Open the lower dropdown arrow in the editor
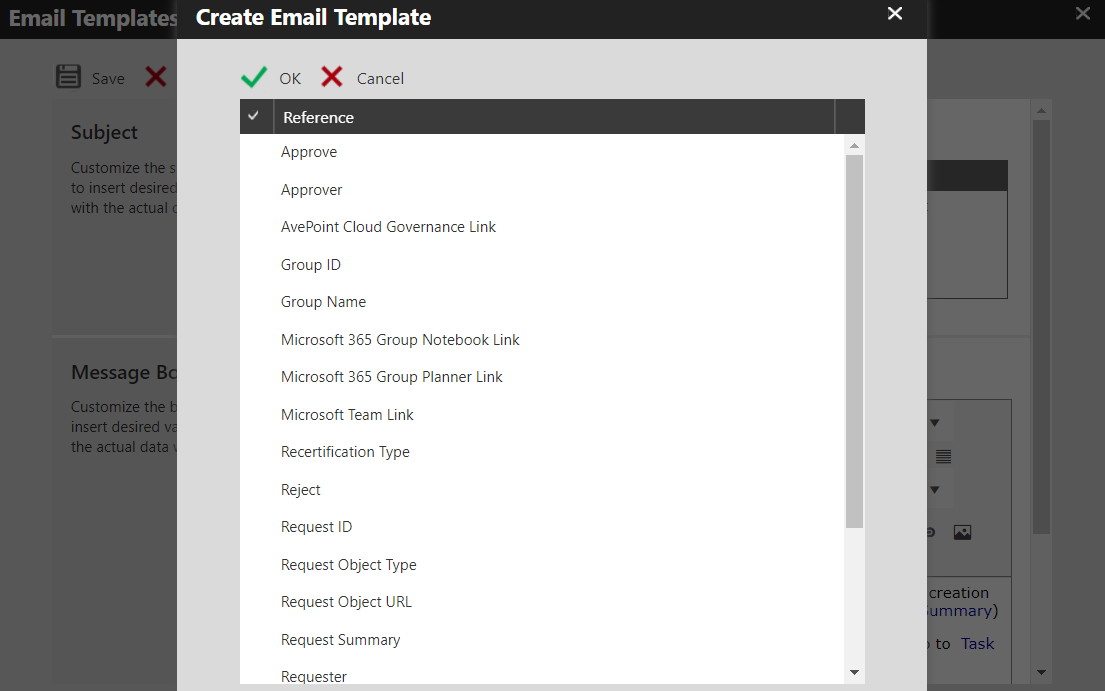 click(934, 490)
